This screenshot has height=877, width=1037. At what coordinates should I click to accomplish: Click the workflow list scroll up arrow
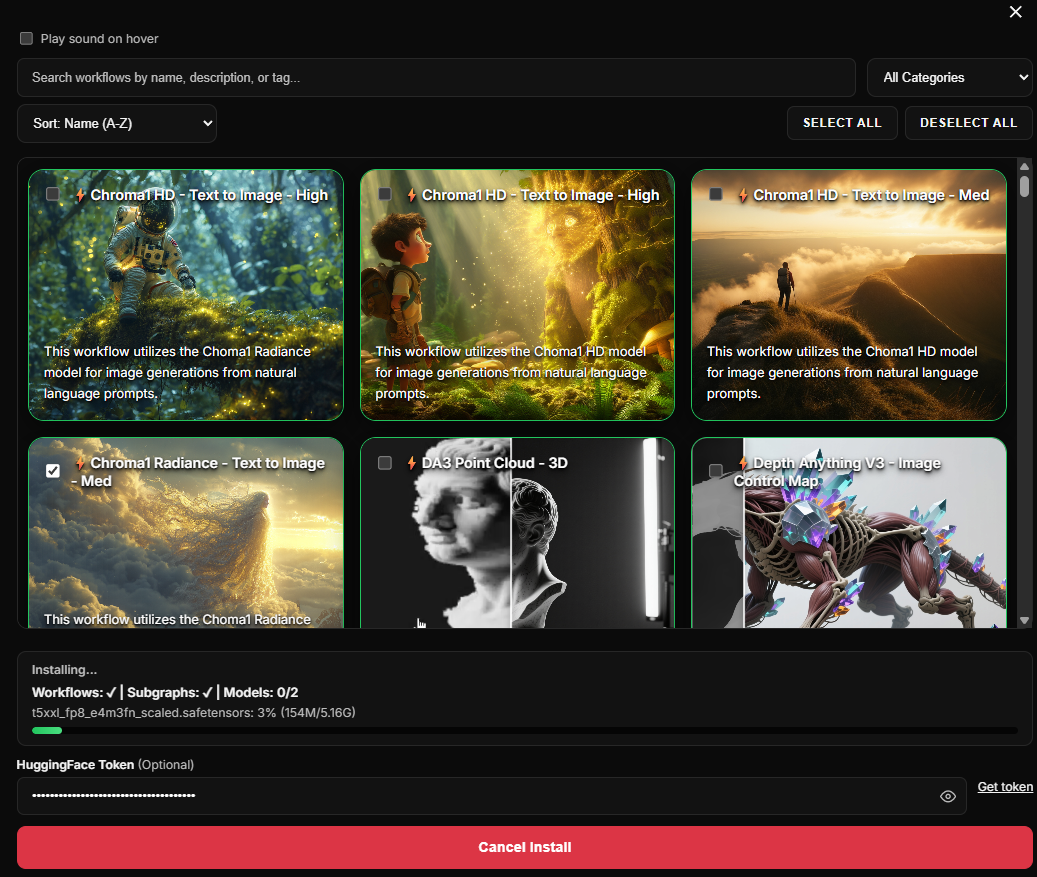(1024, 166)
